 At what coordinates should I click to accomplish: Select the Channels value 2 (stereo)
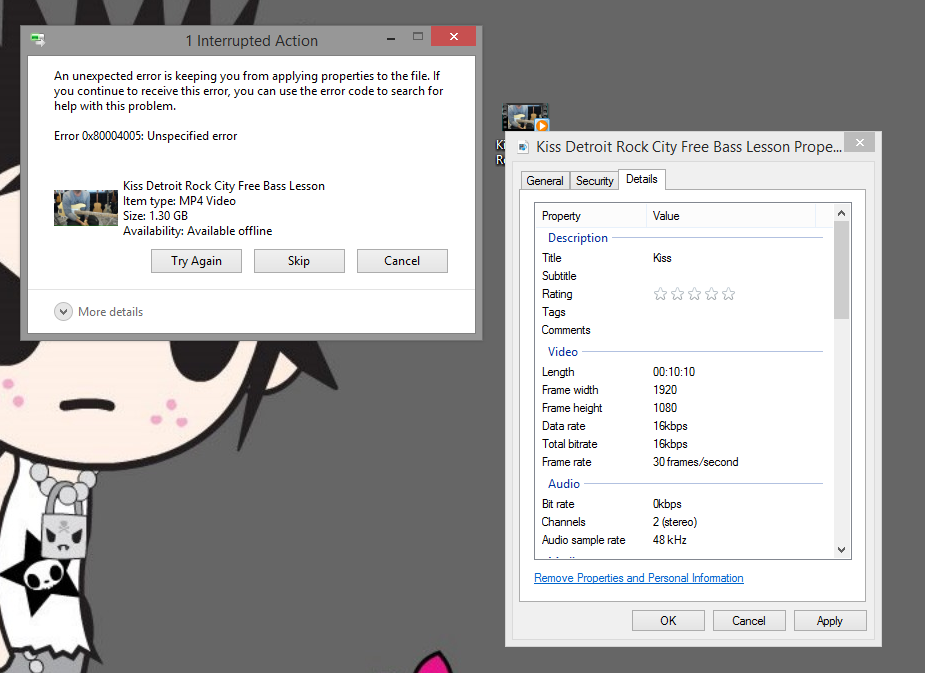[x=675, y=522]
